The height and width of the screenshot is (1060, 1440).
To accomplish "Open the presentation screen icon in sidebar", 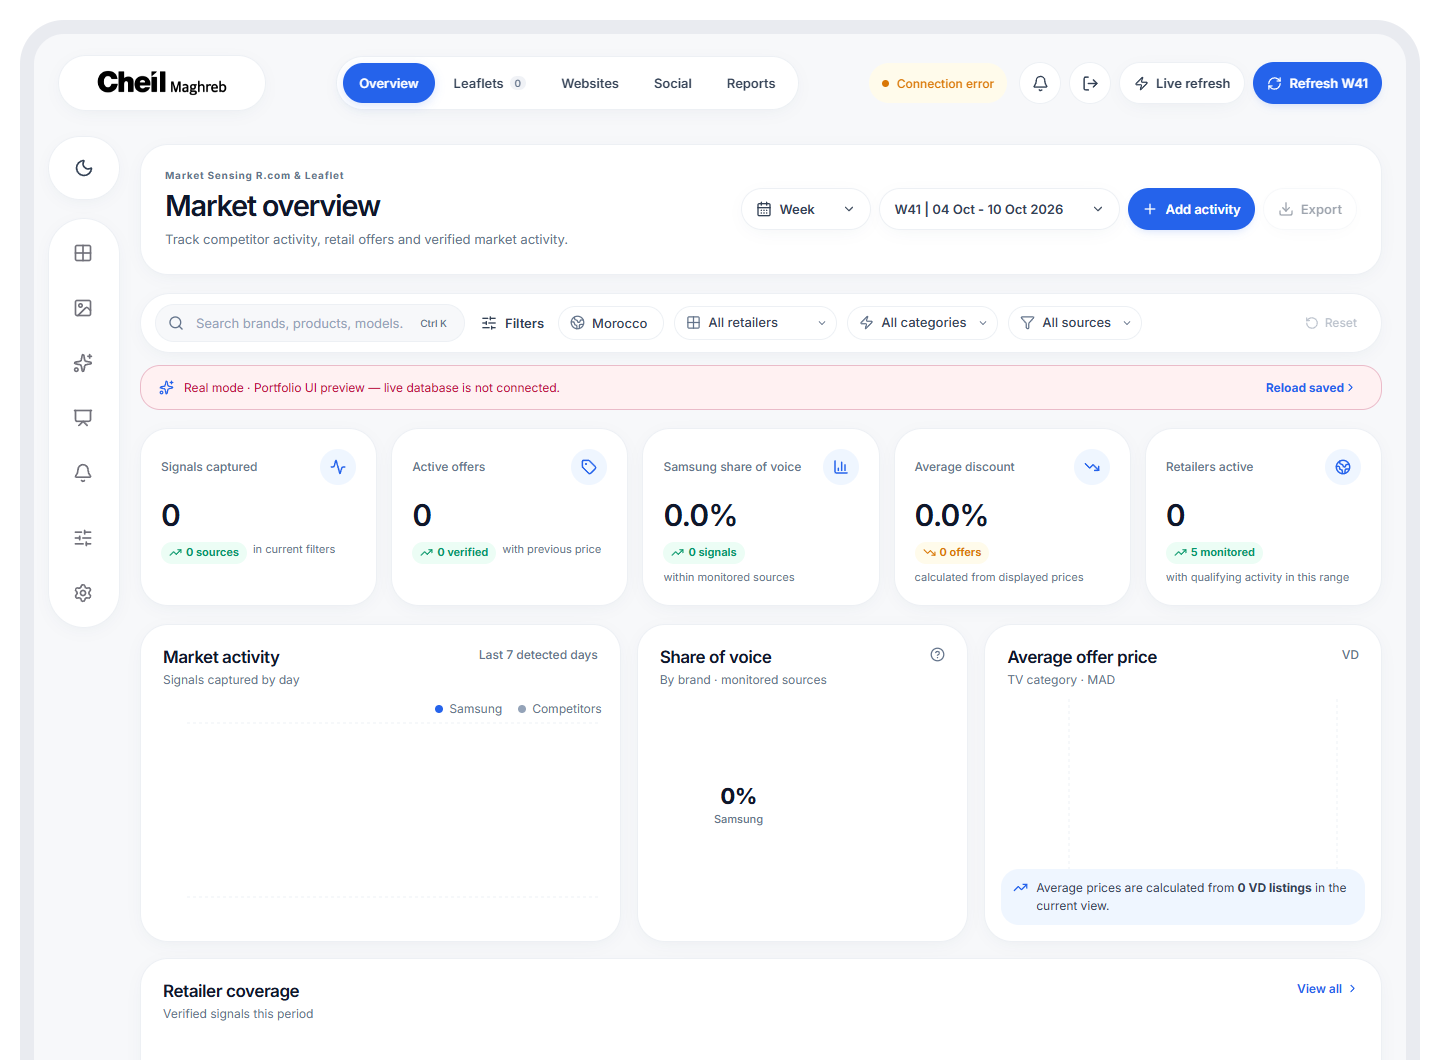I will pos(83,418).
